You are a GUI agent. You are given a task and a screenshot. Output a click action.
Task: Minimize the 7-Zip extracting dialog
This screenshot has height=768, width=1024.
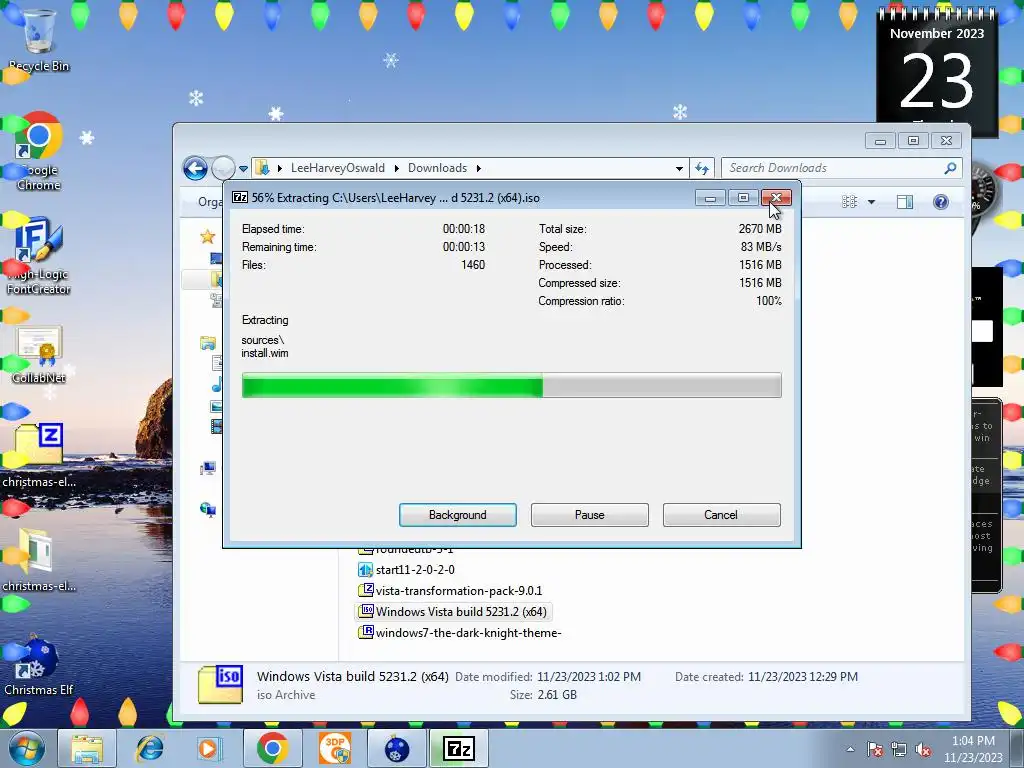pos(710,198)
